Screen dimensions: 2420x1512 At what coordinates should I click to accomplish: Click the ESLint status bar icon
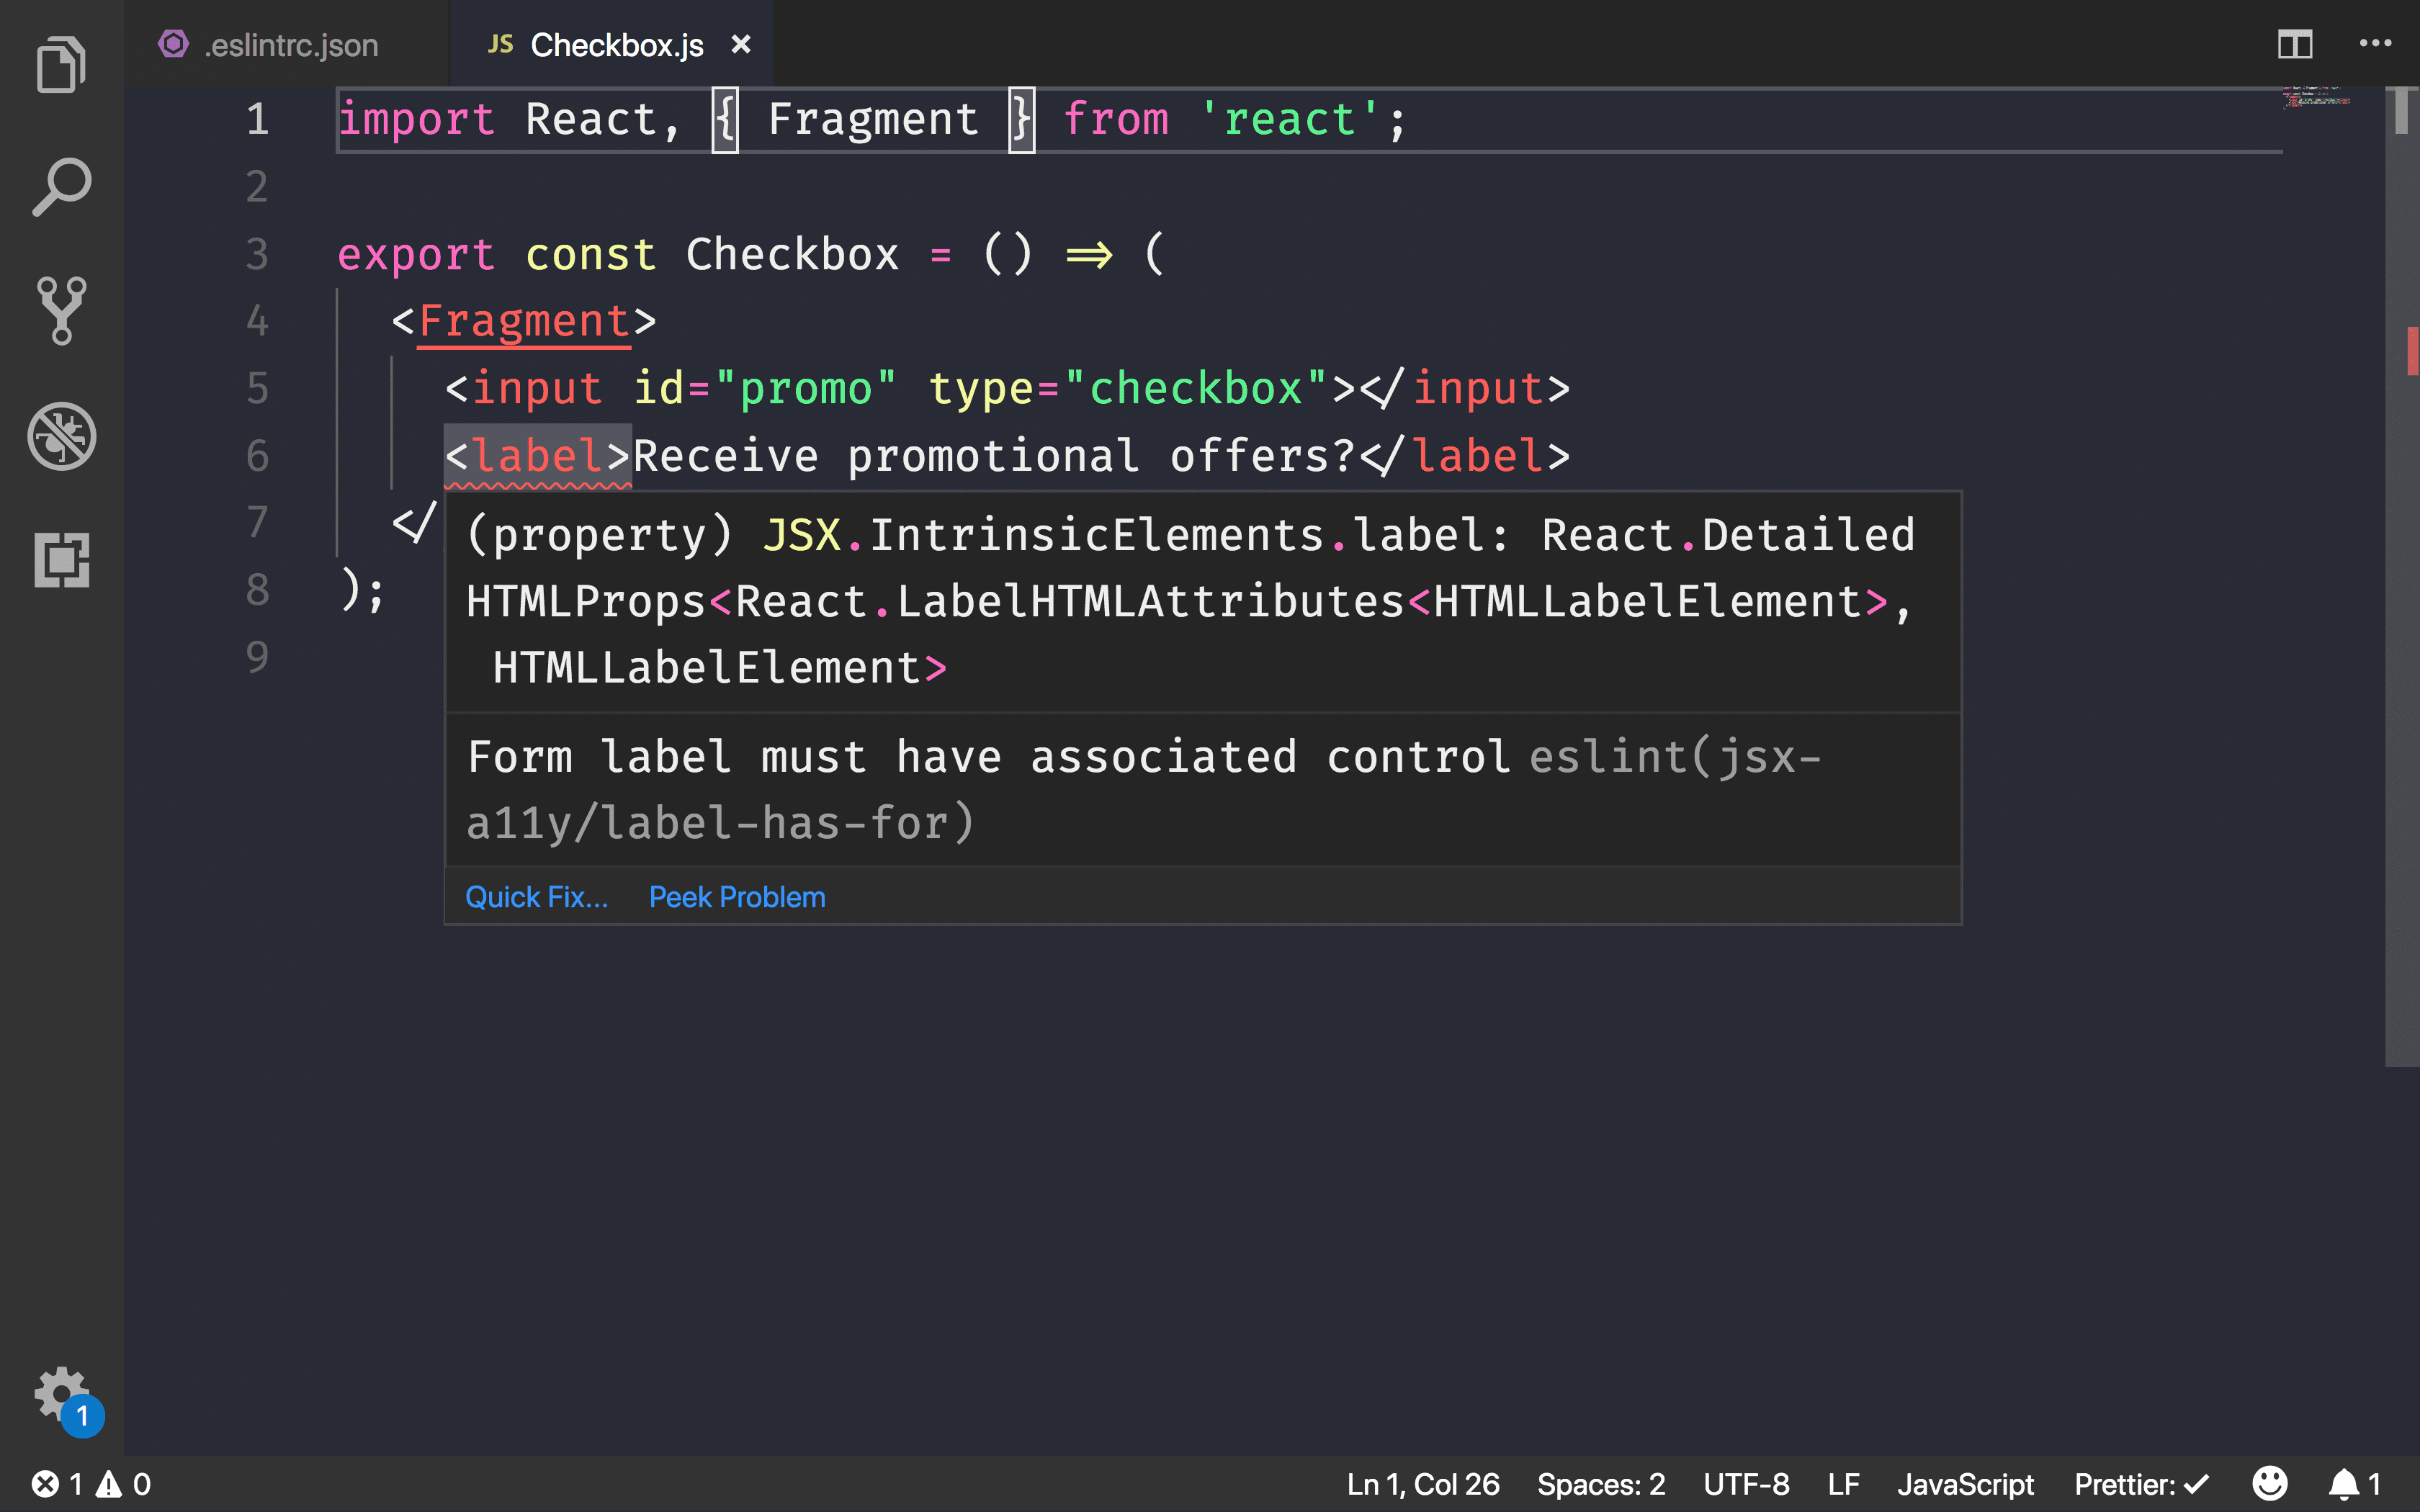(x=2270, y=1482)
